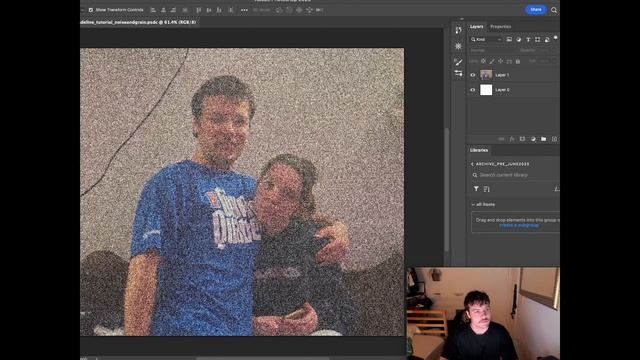Open the History panel icon in side dock
This screenshot has height=360, width=640.
458,30
